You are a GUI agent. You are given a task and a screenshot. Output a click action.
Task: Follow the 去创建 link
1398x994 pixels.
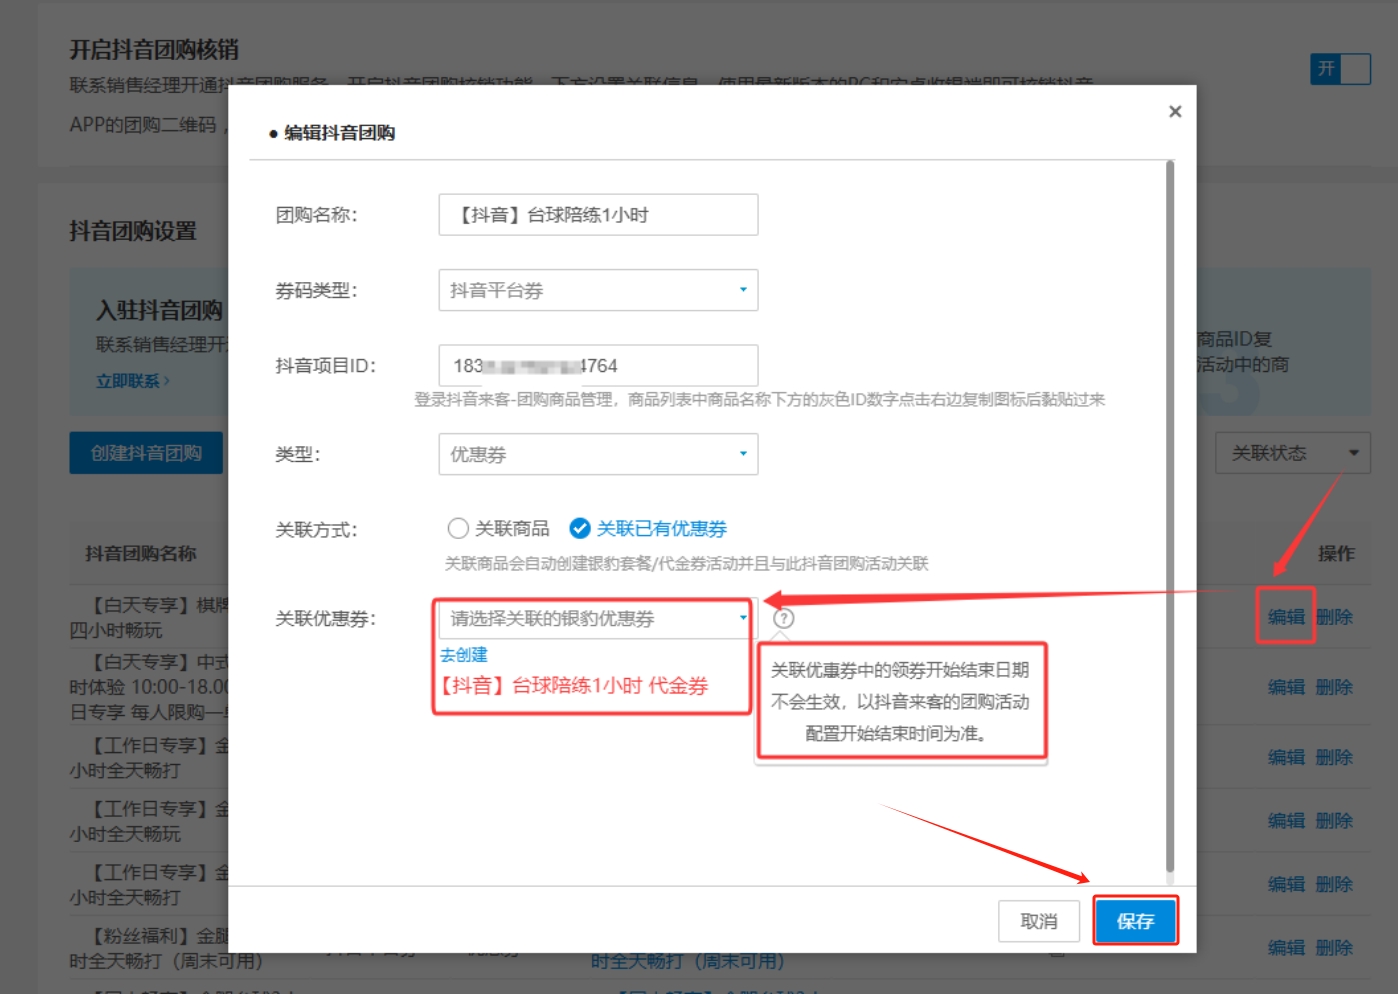(464, 655)
